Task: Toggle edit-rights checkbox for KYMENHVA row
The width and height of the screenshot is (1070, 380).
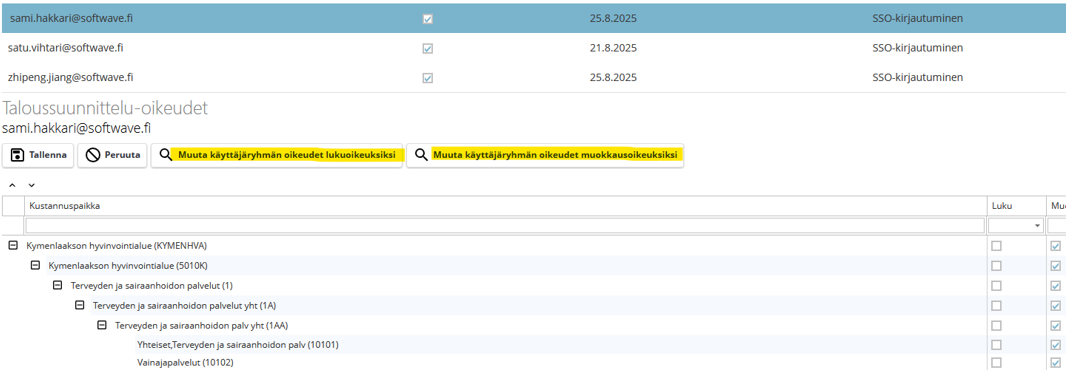Action: coord(1056,246)
